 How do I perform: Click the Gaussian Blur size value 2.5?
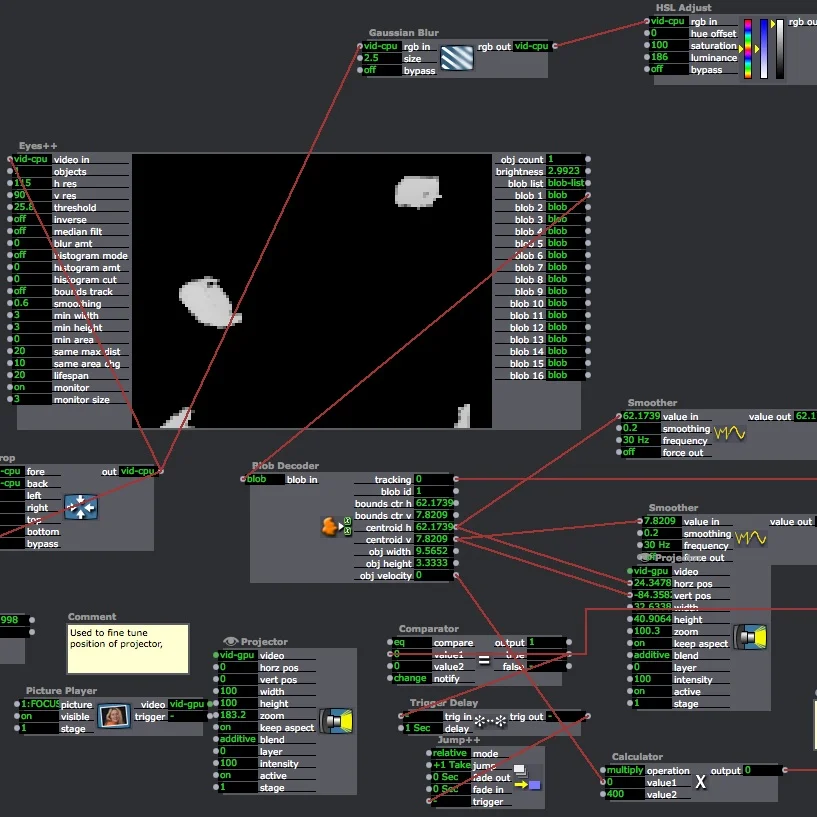(381, 58)
